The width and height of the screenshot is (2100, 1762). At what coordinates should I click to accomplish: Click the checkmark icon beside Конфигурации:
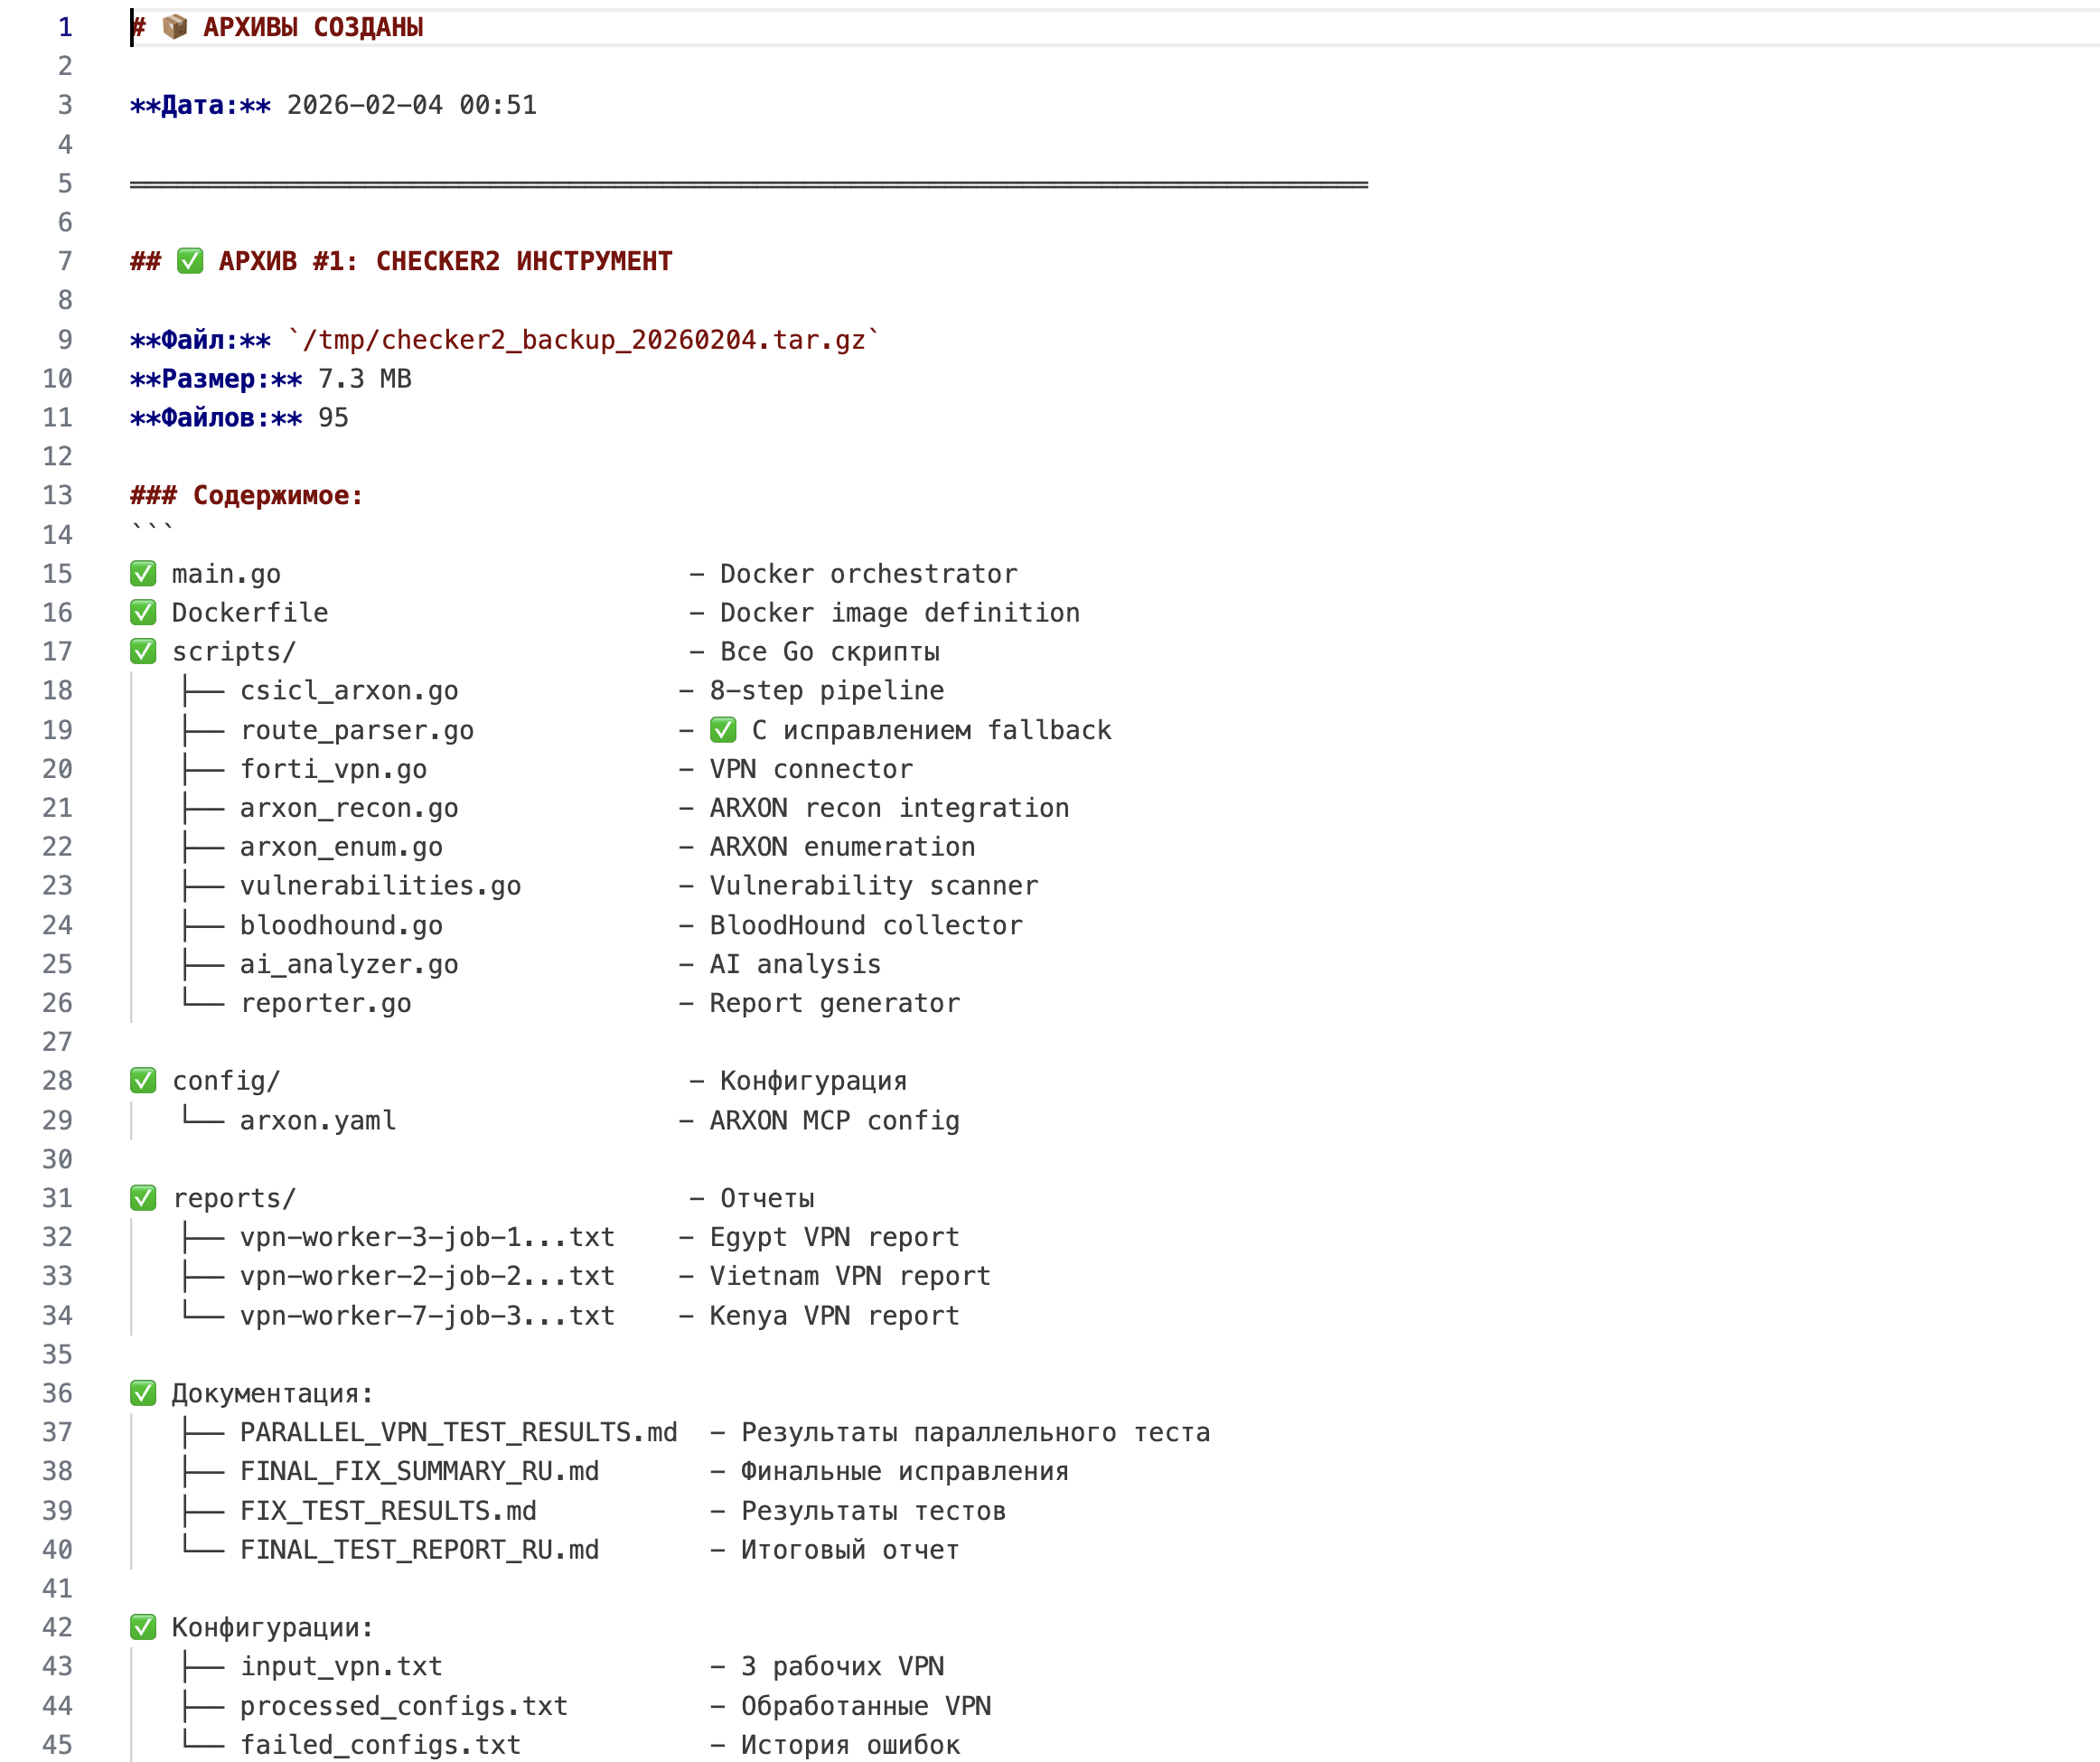(x=143, y=1627)
